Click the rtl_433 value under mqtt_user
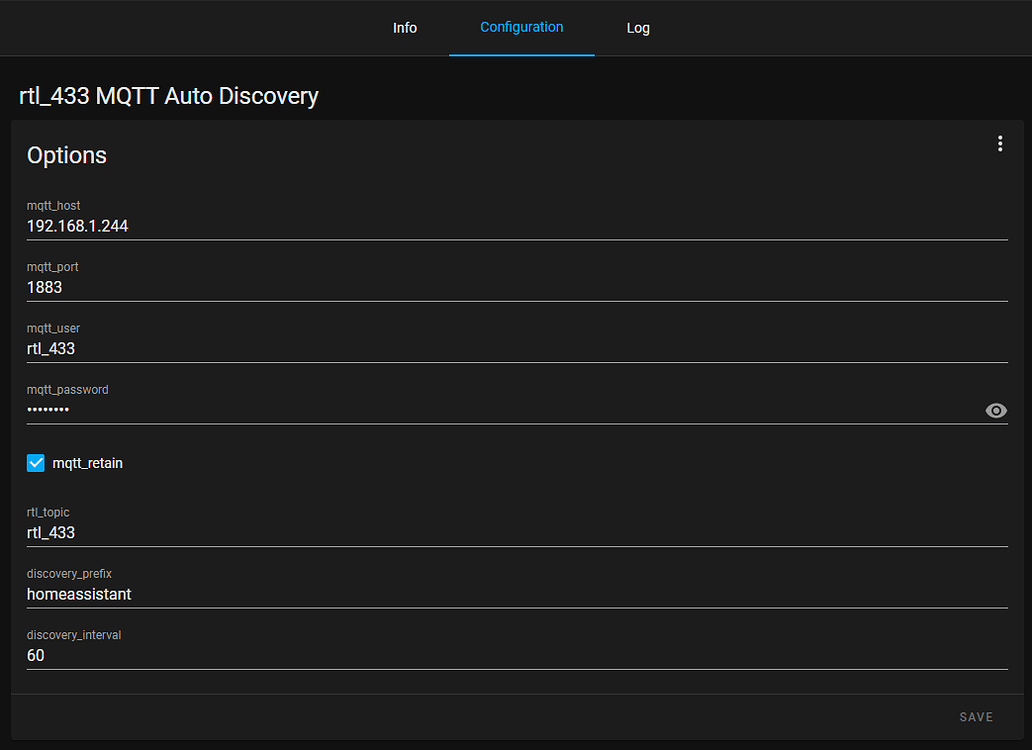This screenshot has height=750, width=1032. tap(51, 348)
